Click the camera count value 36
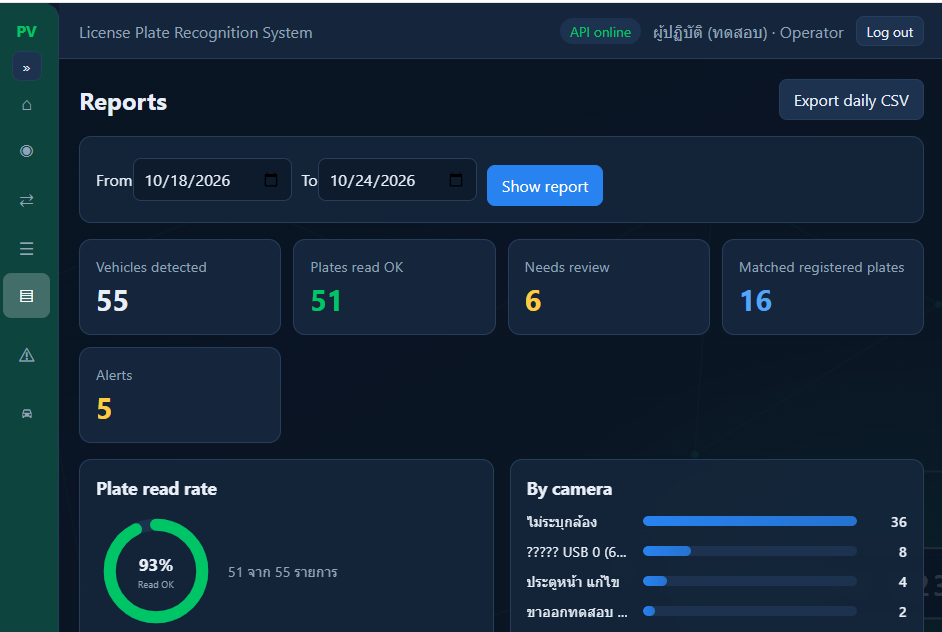Viewport: 942px width, 632px height. [898, 521]
